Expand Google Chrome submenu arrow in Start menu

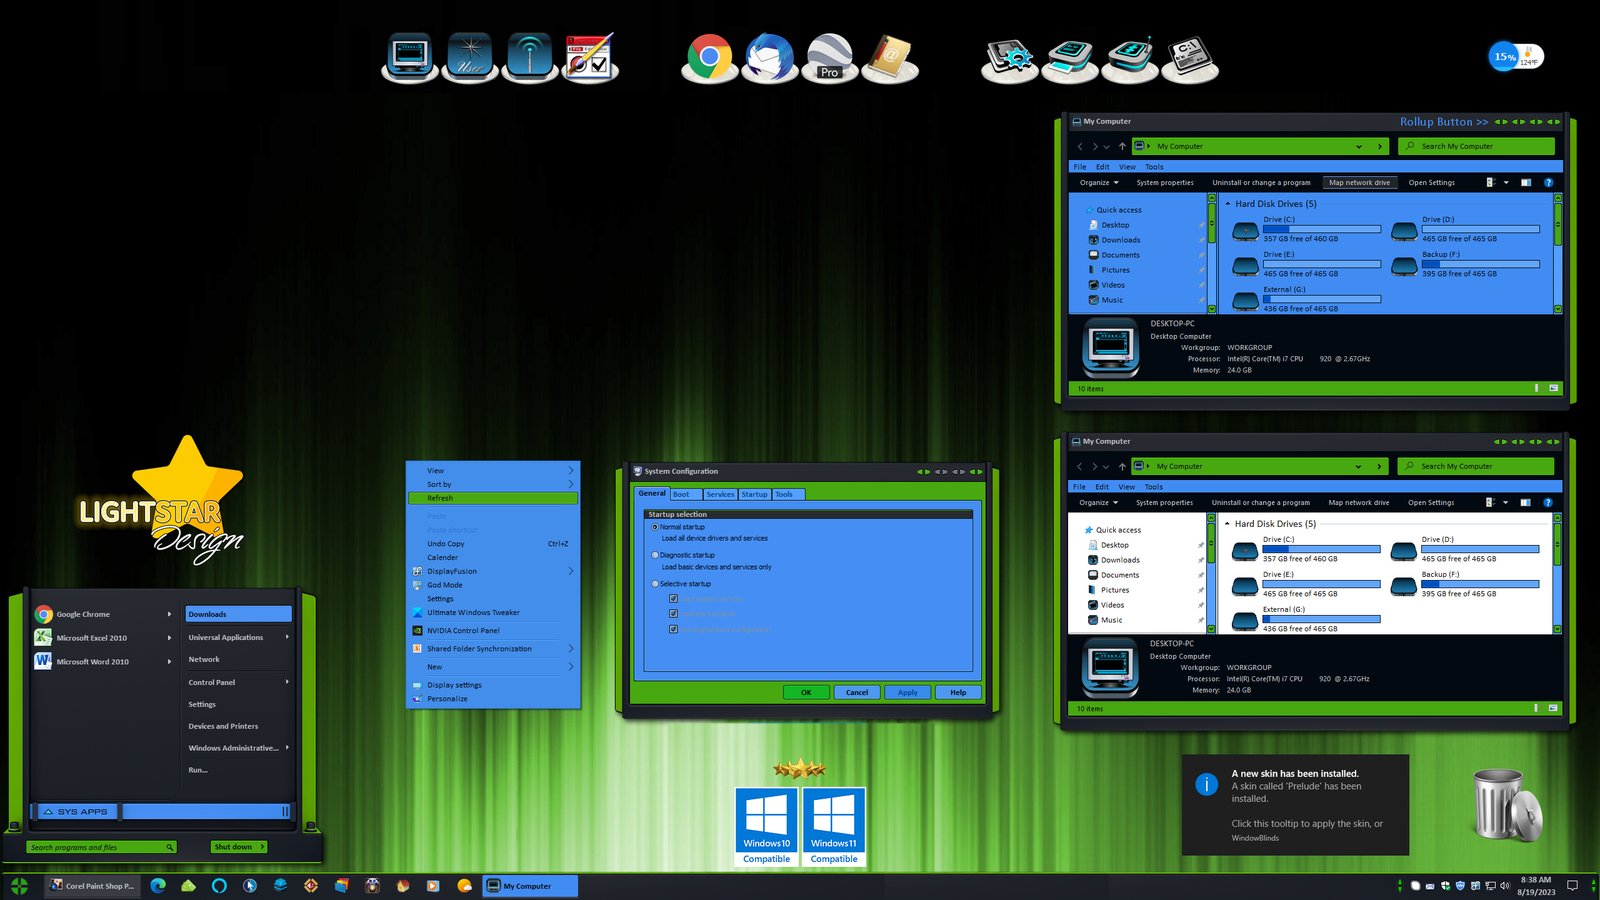169,614
